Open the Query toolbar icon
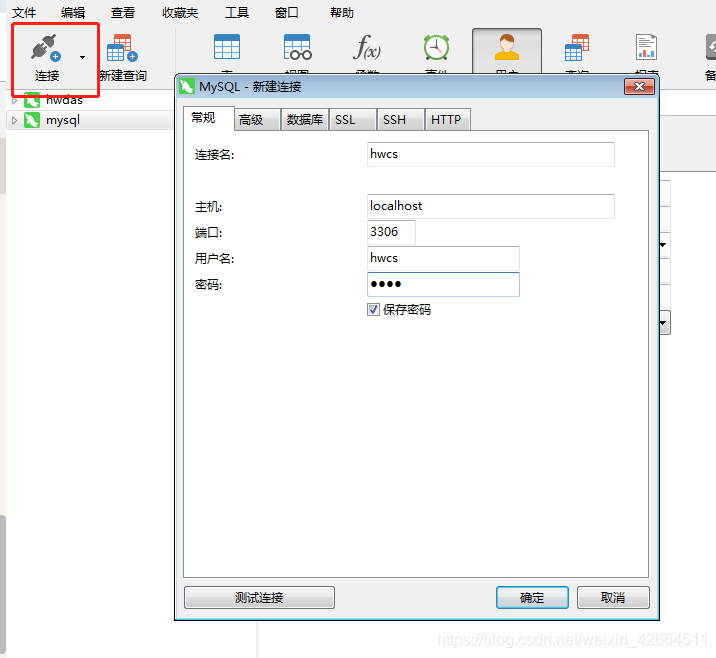This screenshot has height=658, width=716. coord(577,47)
